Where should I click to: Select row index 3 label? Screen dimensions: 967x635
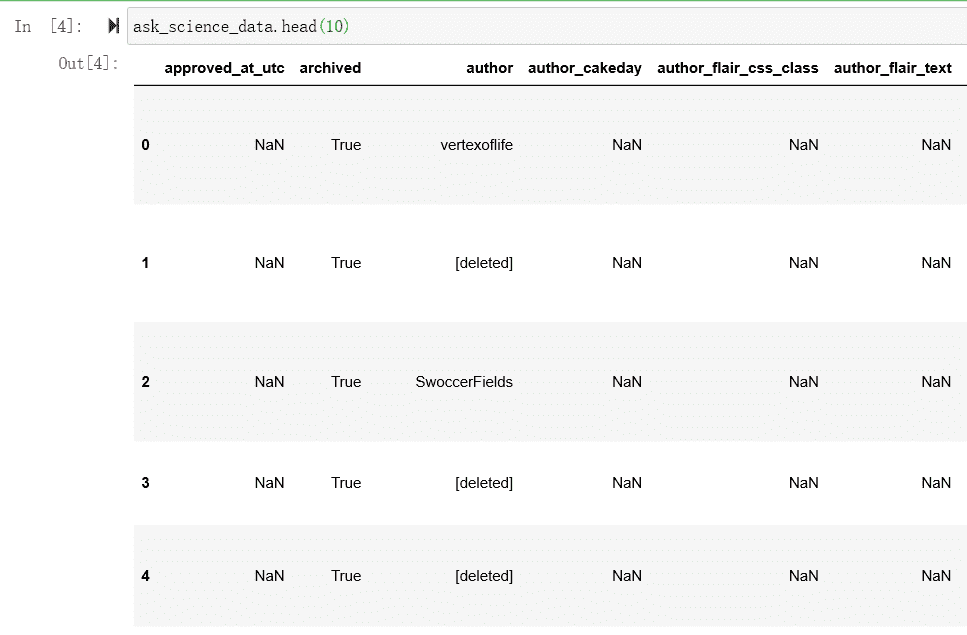146,483
